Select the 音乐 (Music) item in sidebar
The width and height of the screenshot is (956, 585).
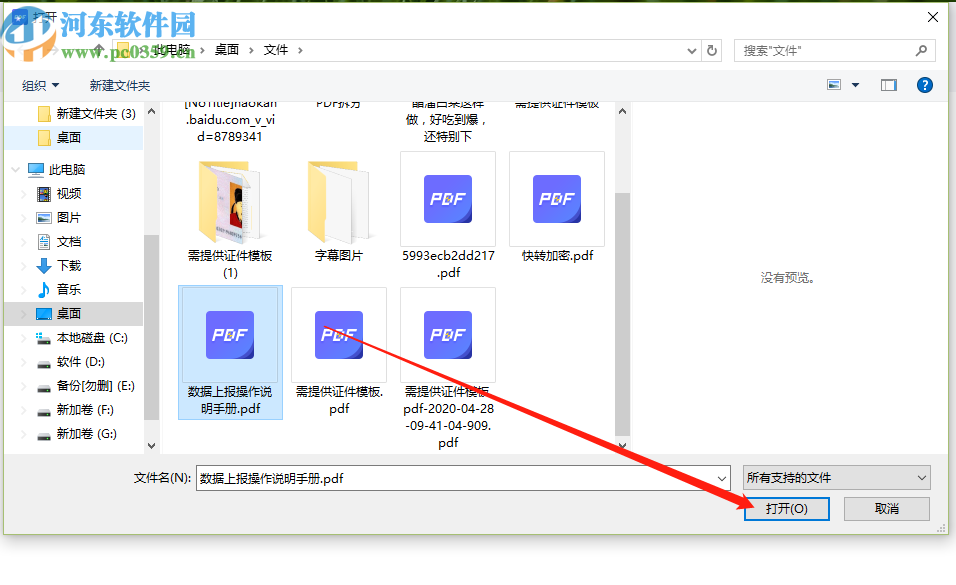pyautogui.click(x=73, y=289)
